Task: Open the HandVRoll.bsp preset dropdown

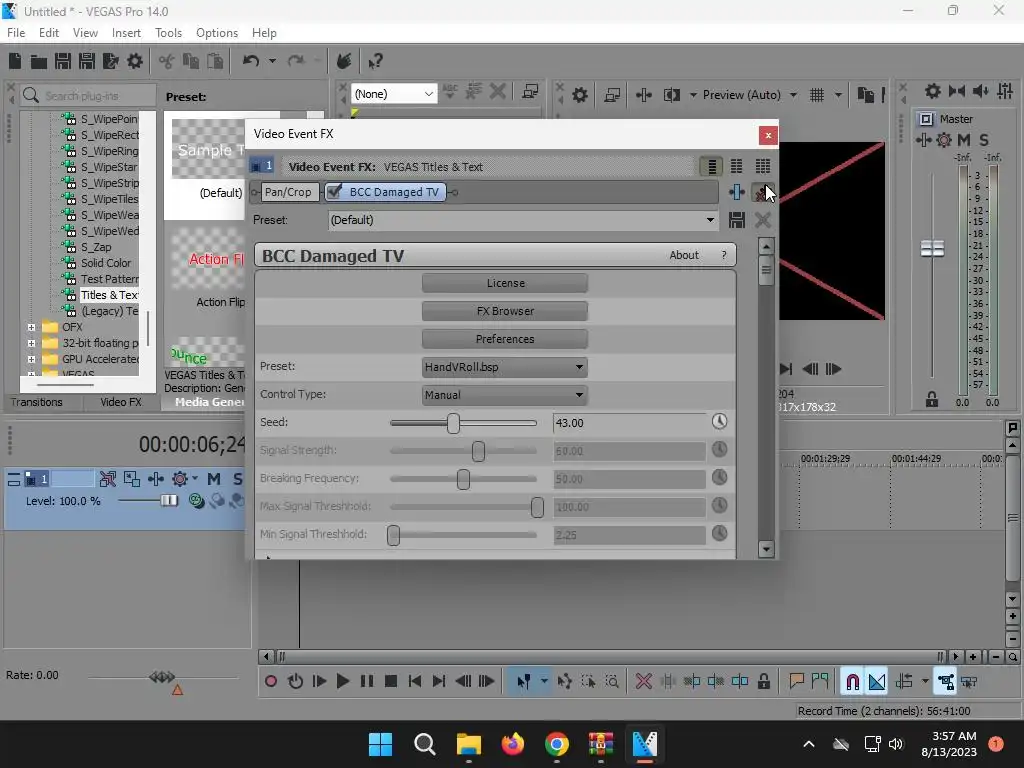Action: (x=505, y=367)
